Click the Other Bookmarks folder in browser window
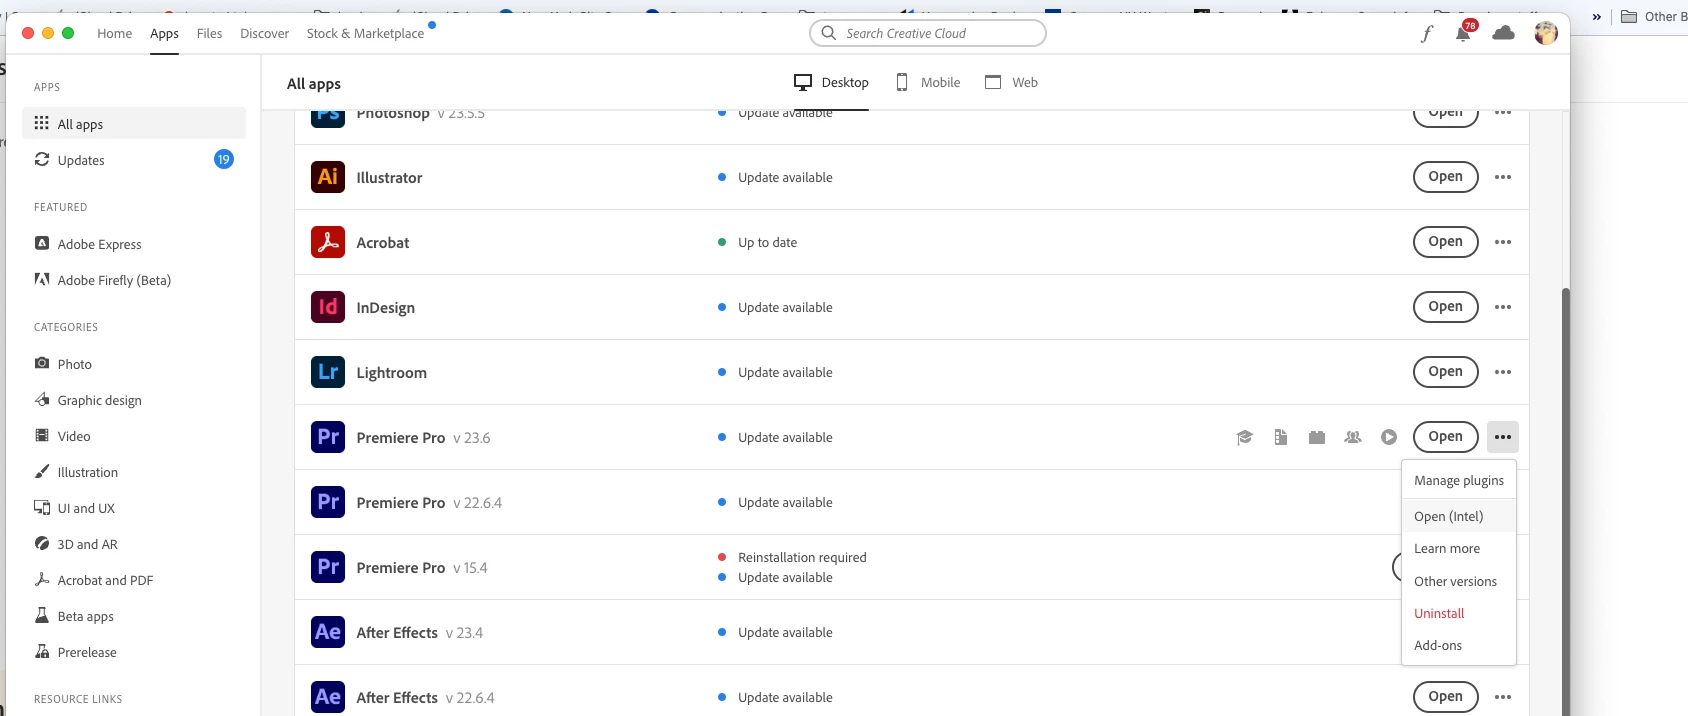 (1654, 16)
